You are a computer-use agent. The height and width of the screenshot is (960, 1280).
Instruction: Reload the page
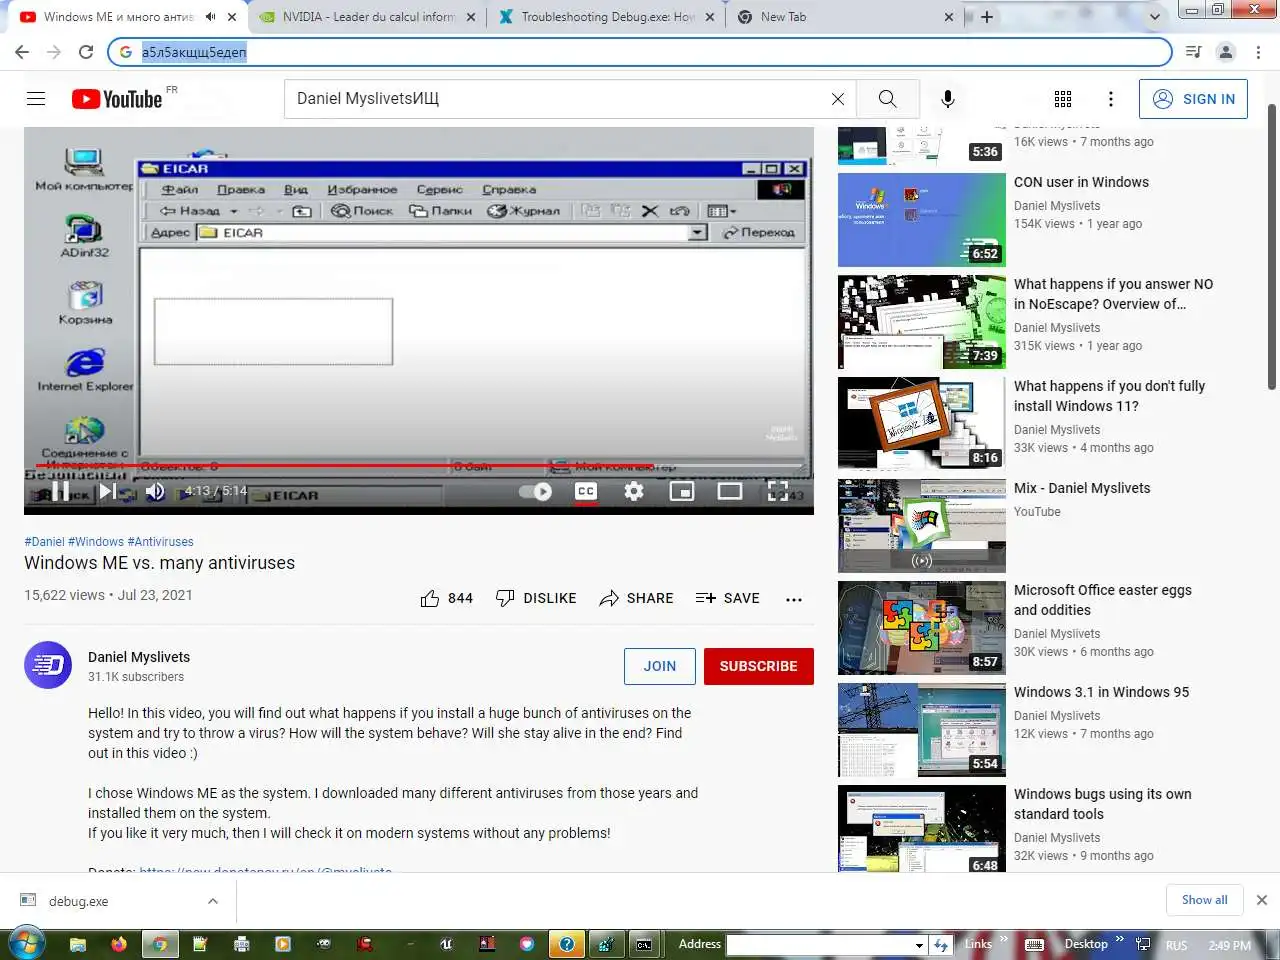pyautogui.click(x=86, y=52)
